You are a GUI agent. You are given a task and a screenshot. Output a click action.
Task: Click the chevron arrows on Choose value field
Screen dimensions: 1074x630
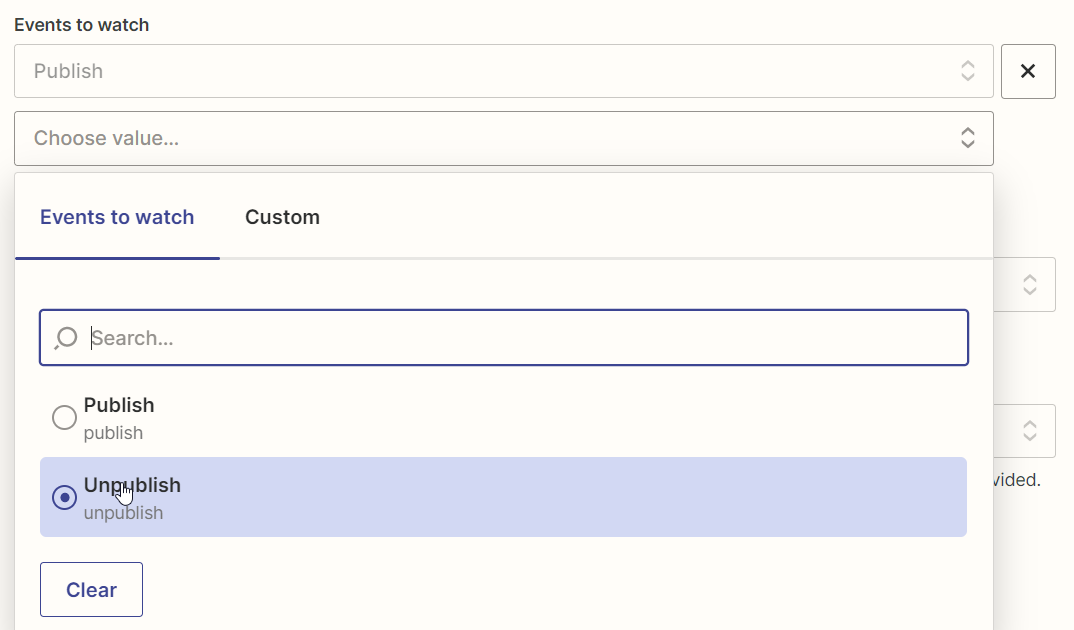coord(967,138)
